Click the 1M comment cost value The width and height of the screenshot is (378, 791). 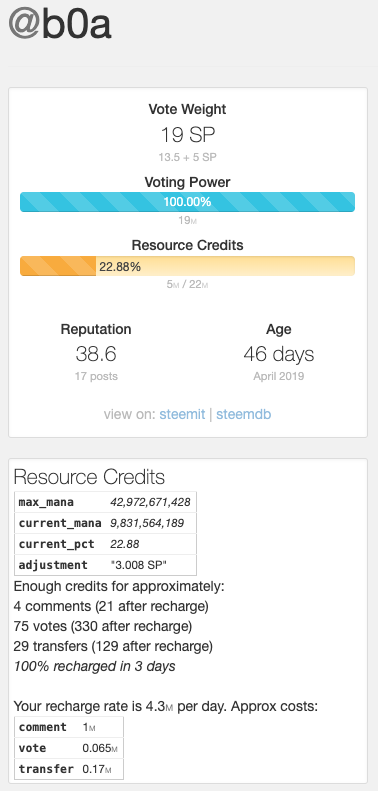point(89,727)
